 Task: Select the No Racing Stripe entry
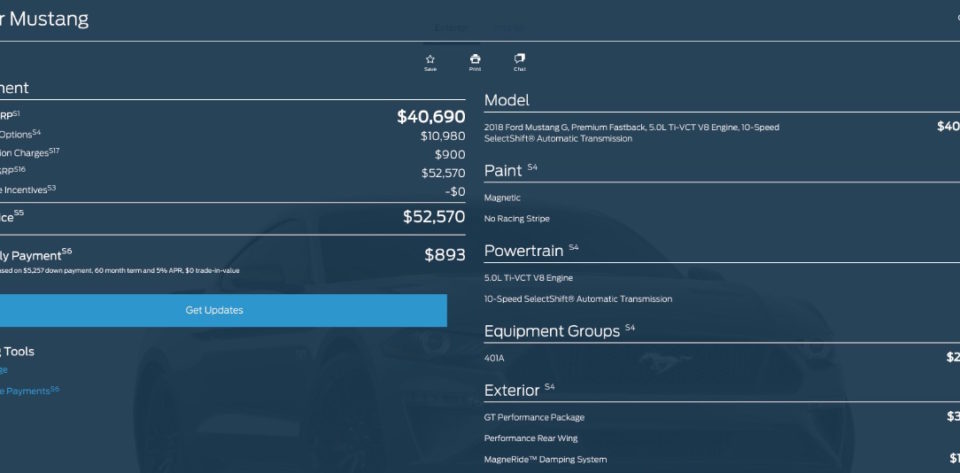(517, 218)
